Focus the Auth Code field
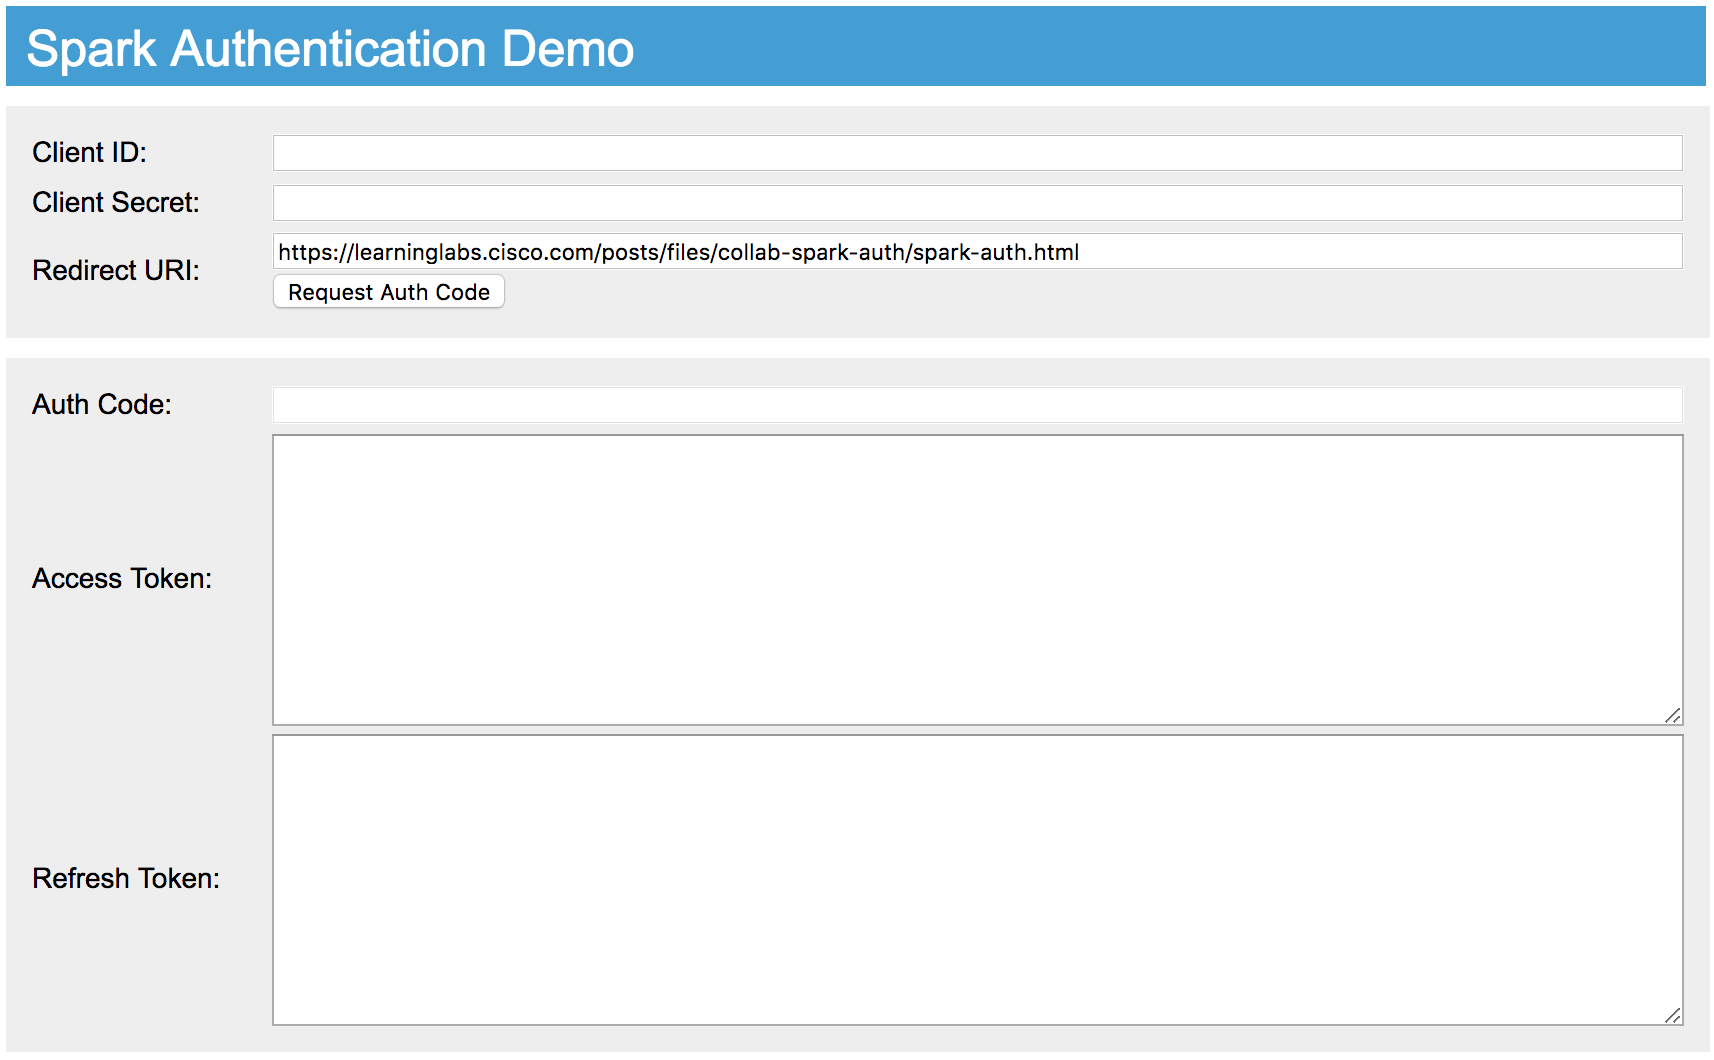1714x1060 pixels. [x=977, y=405]
